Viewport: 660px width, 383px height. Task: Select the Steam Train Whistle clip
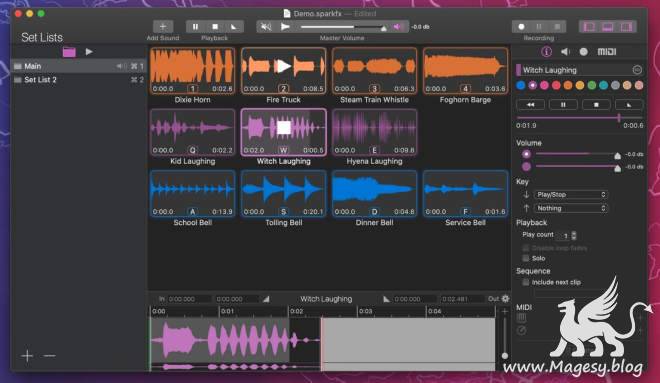click(x=374, y=71)
